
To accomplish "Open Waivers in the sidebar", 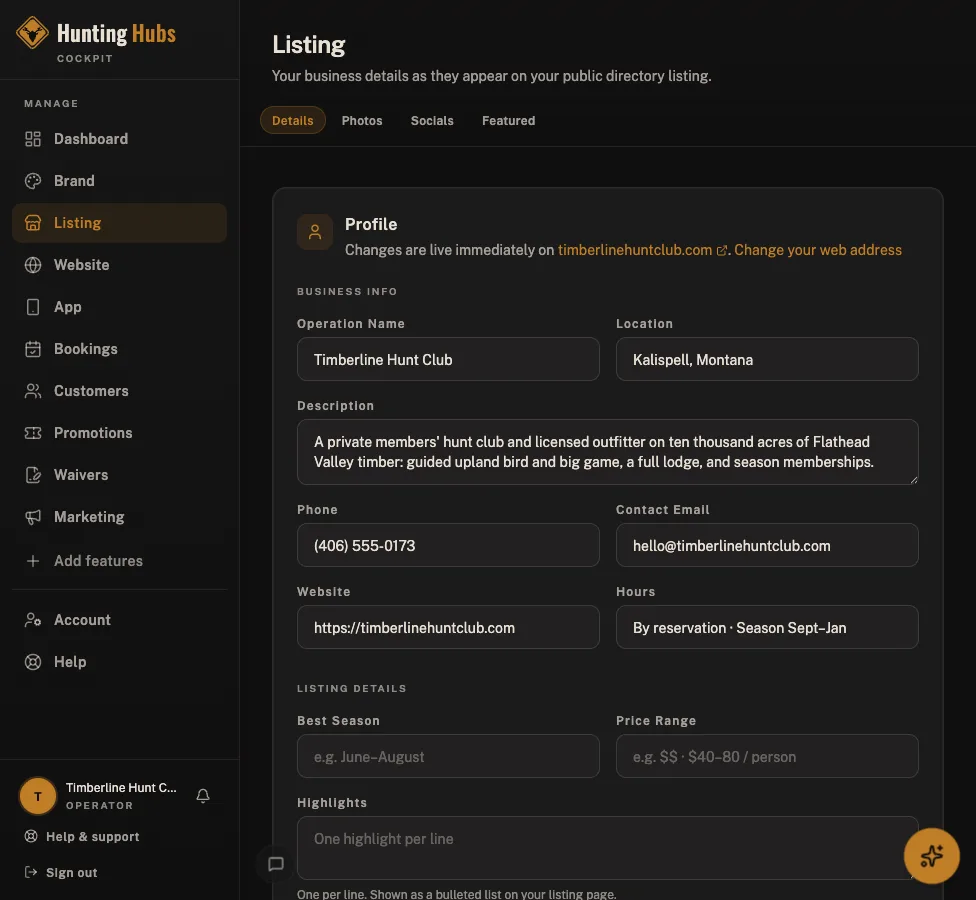I will [x=120, y=475].
